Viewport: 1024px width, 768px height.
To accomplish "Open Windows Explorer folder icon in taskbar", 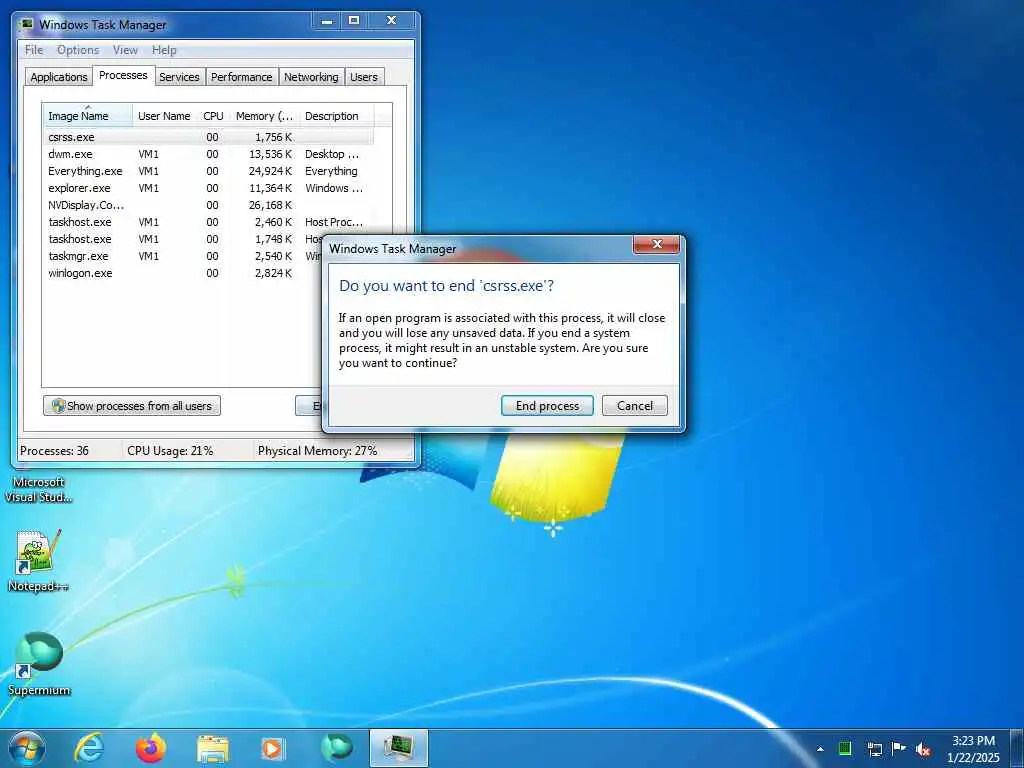I will point(213,749).
